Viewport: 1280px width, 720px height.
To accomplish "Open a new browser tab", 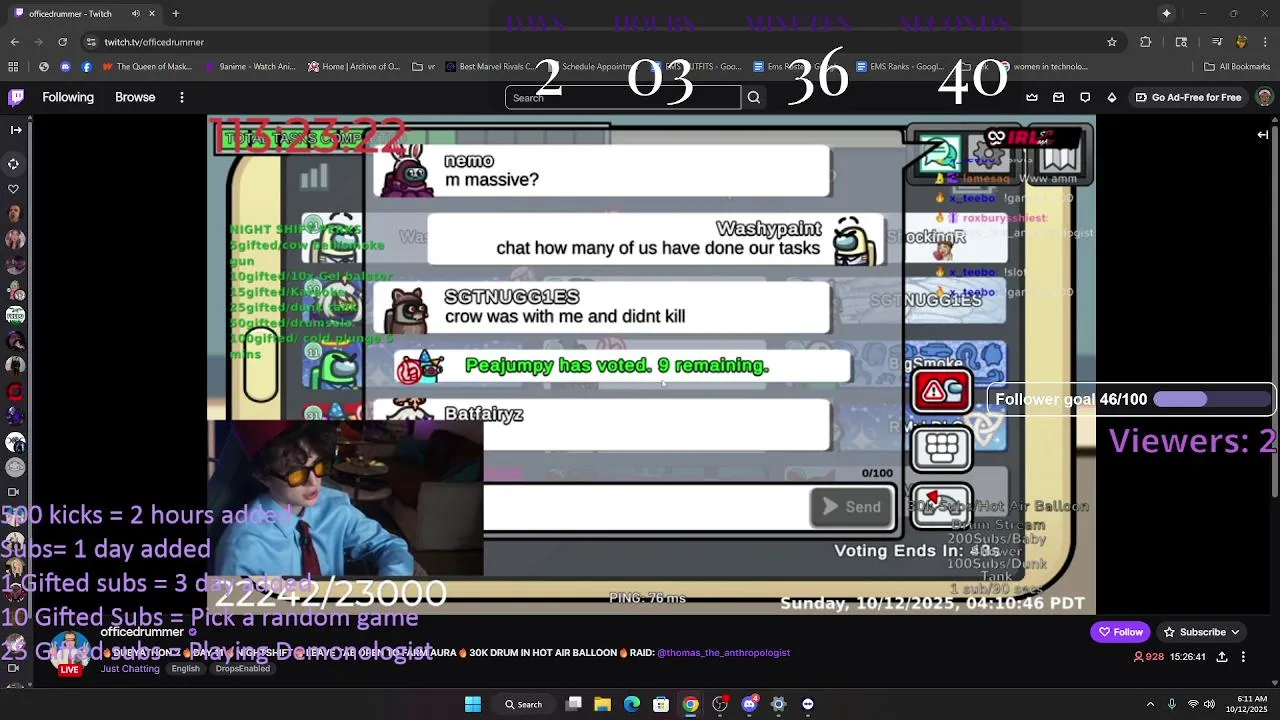I will 175,14.
